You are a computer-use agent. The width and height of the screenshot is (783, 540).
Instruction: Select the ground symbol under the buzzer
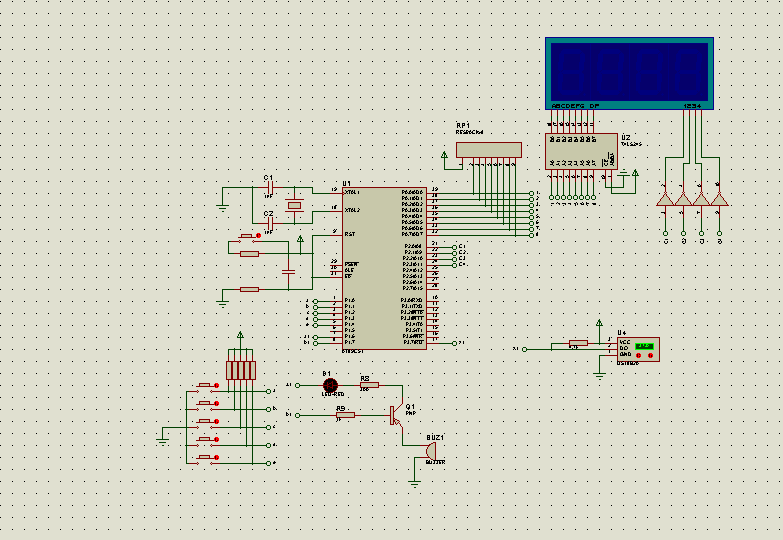[x=414, y=483]
